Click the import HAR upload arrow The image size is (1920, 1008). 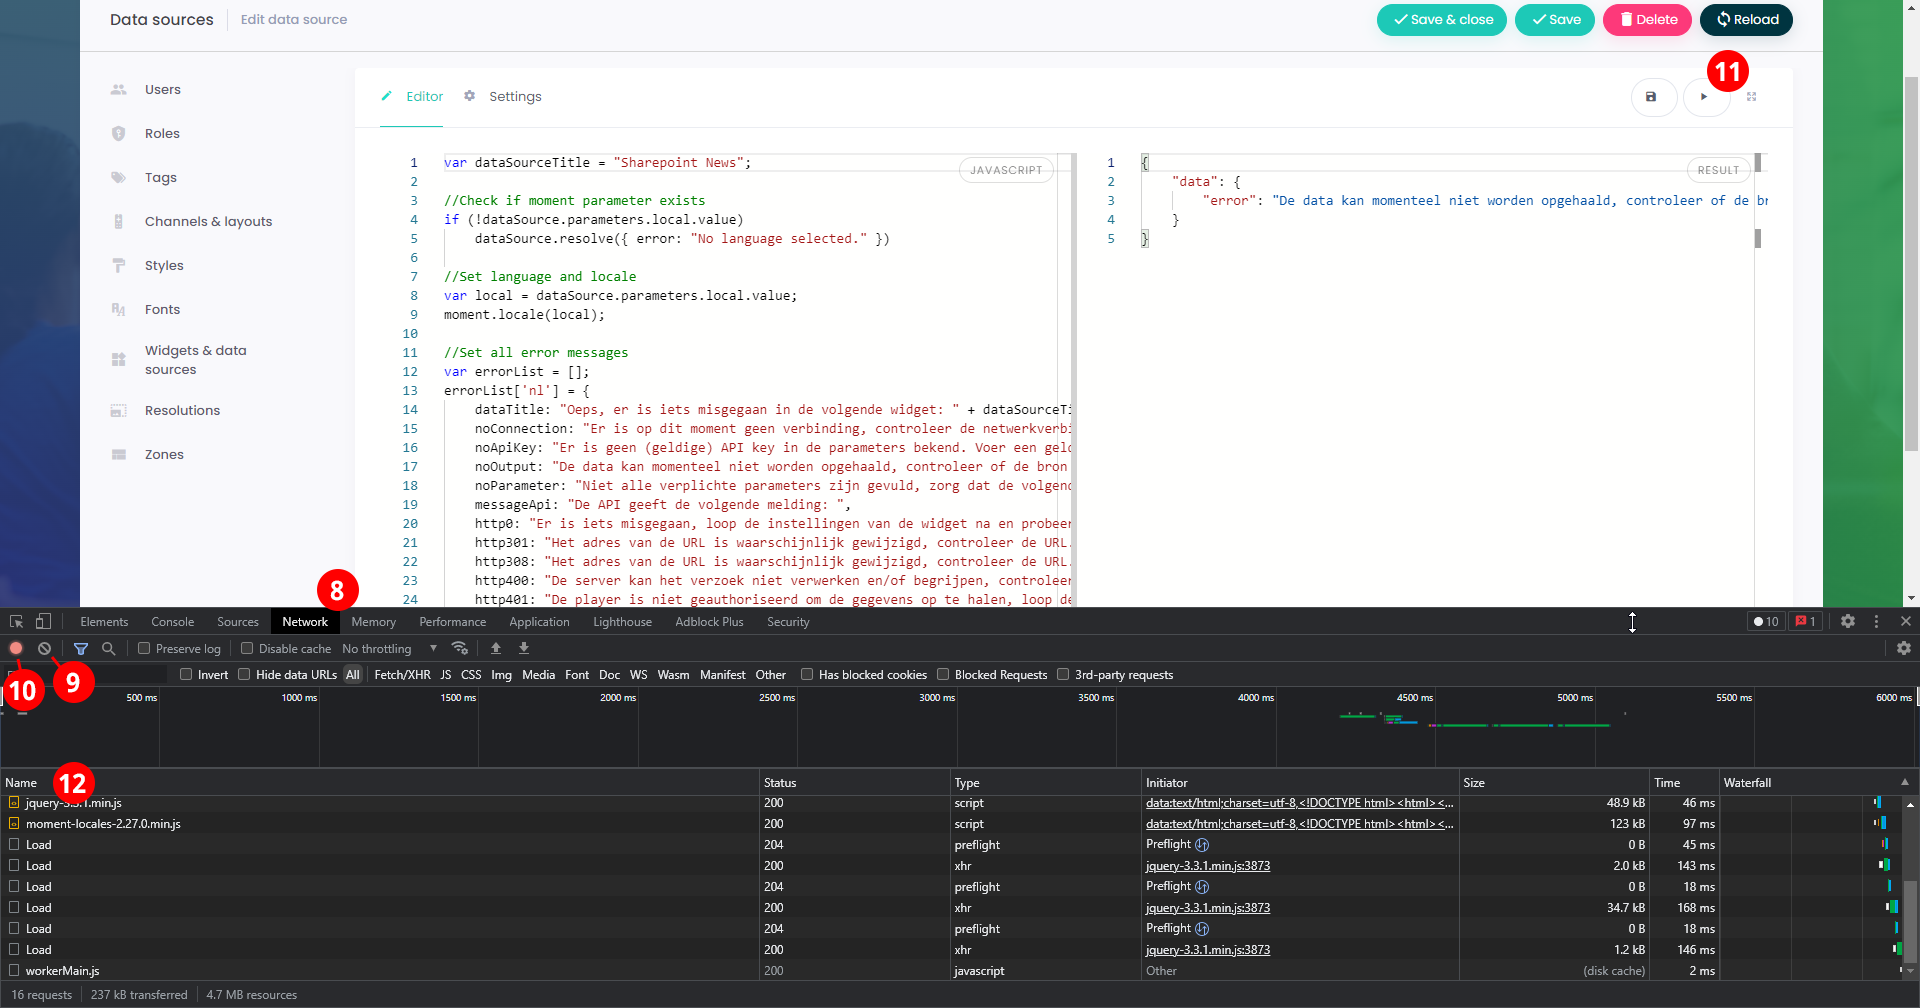496,649
